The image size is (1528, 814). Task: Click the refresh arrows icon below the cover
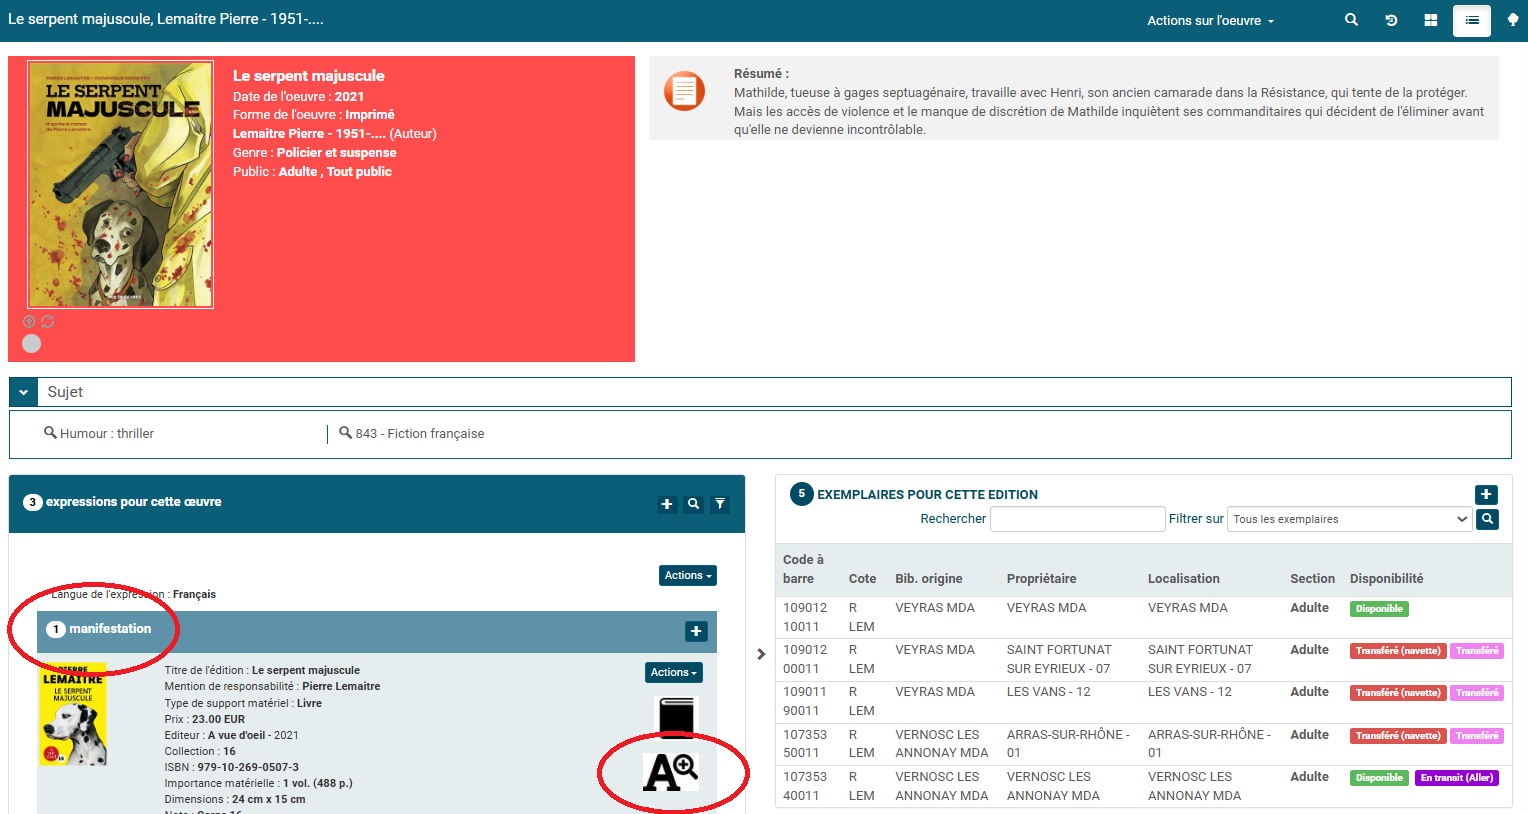(x=48, y=322)
